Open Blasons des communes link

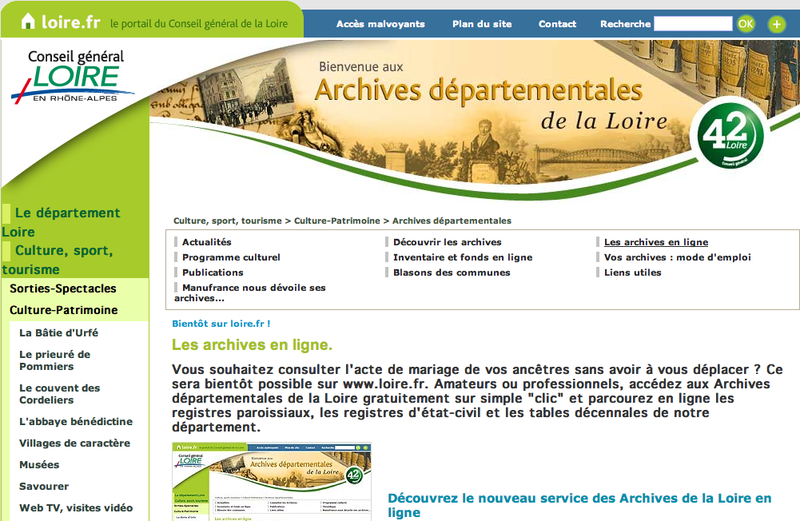click(452, 272)
